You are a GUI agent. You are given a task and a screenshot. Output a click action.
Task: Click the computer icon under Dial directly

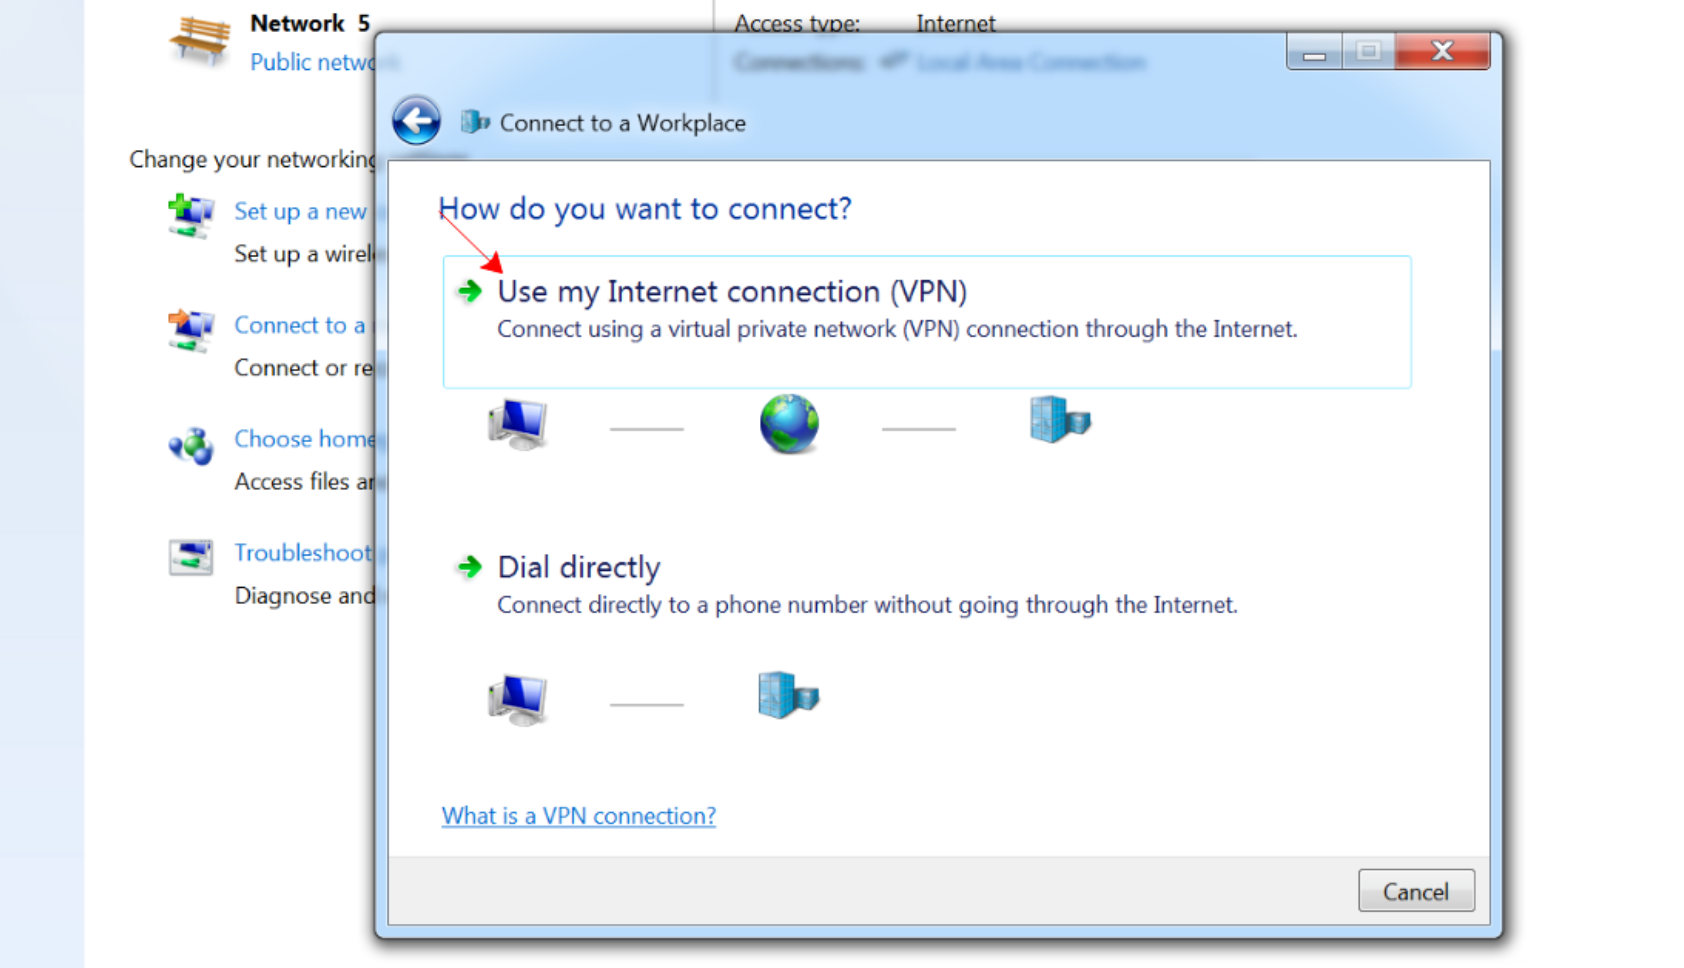coord(518,699)
